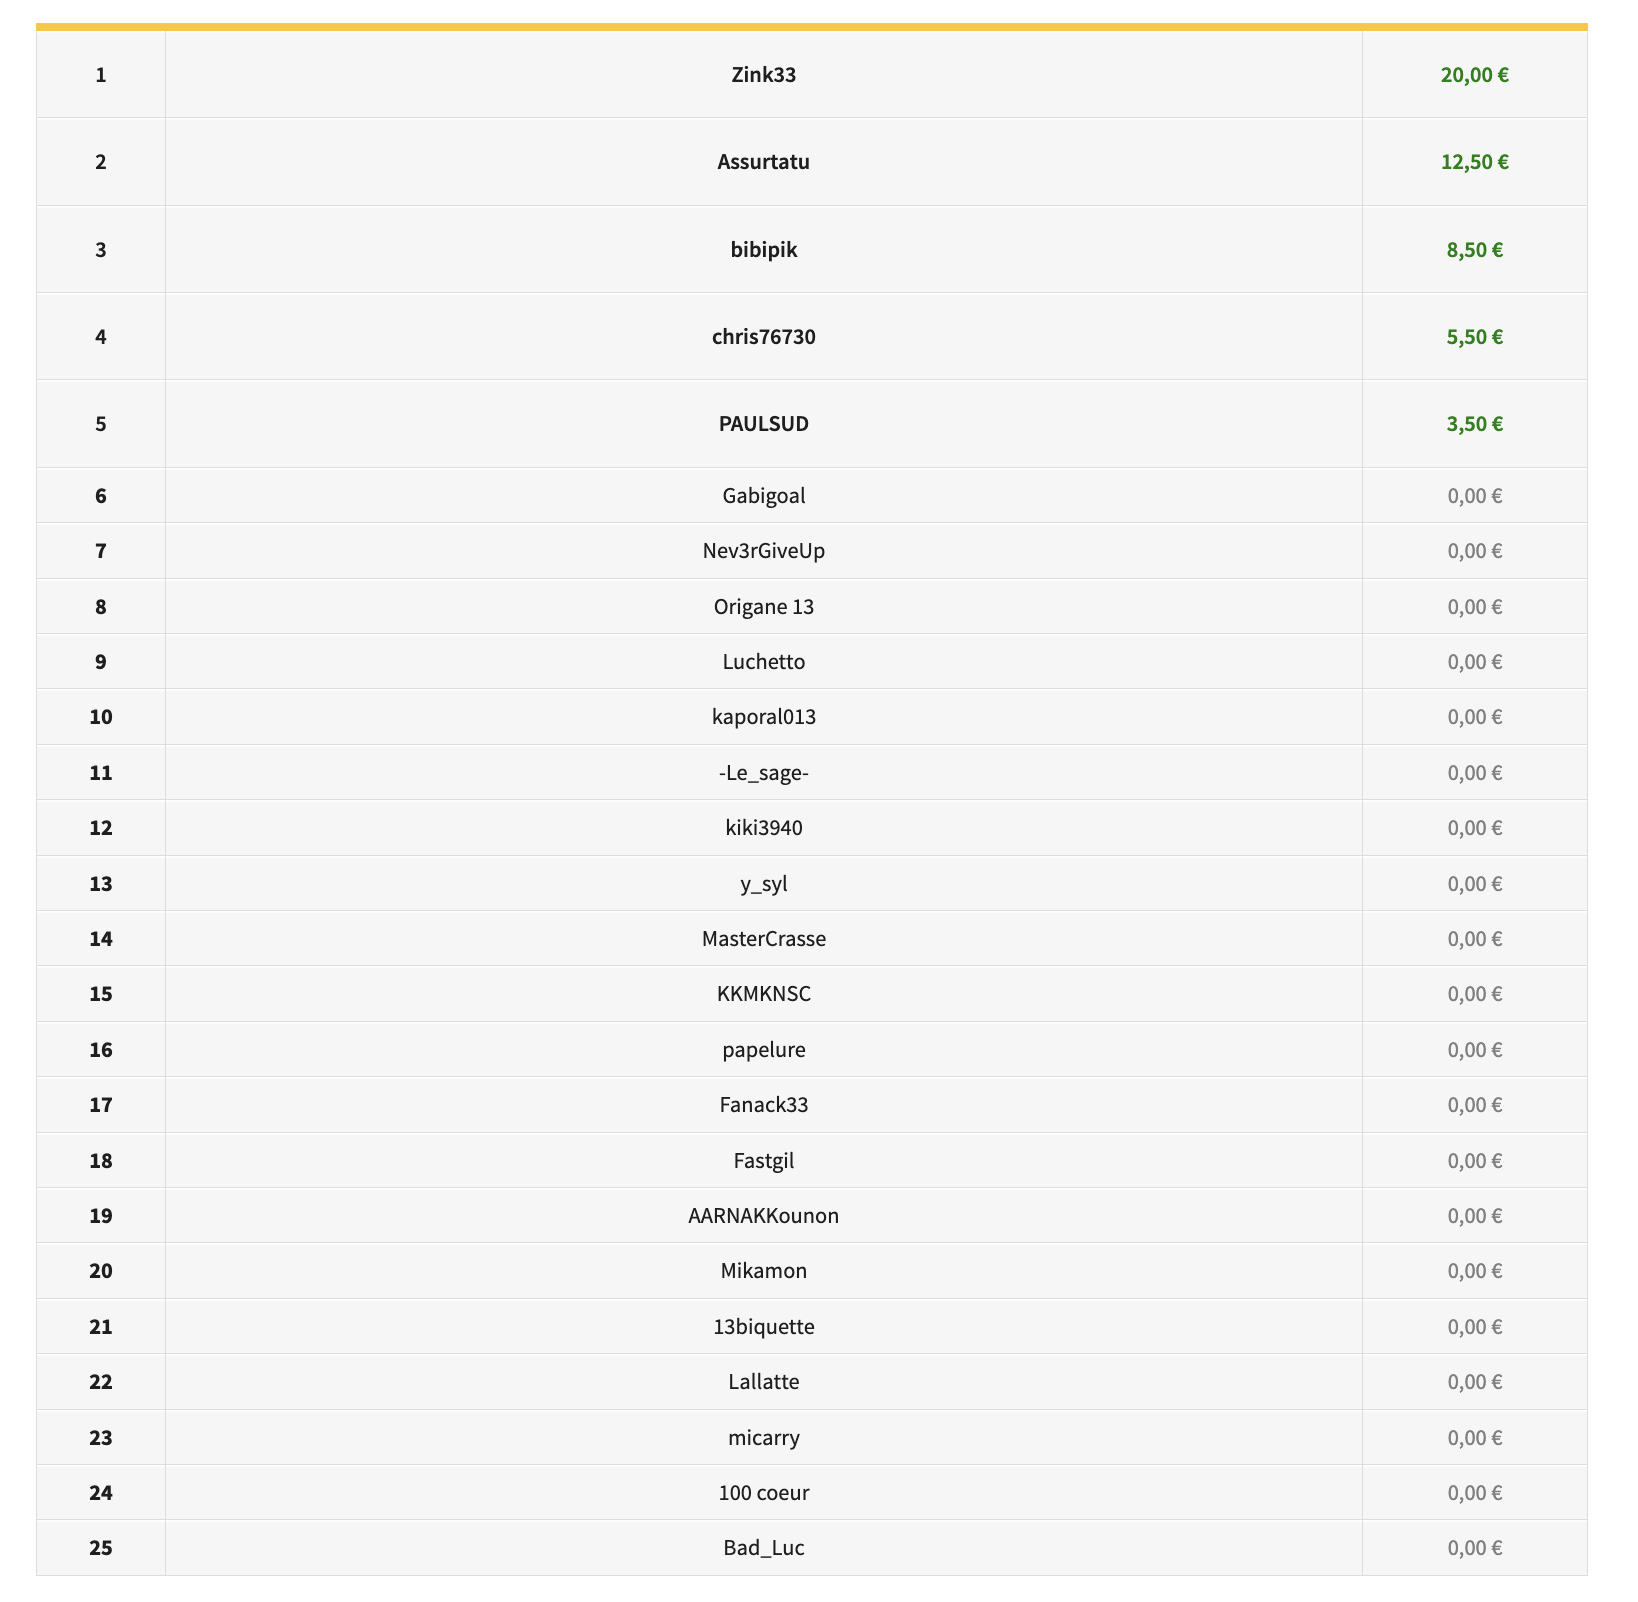This screenshot has height=1602, width=1638.
Task: Click Bad_Luc in the last row
Action: pyautogui.click(x=763, y=1548)
